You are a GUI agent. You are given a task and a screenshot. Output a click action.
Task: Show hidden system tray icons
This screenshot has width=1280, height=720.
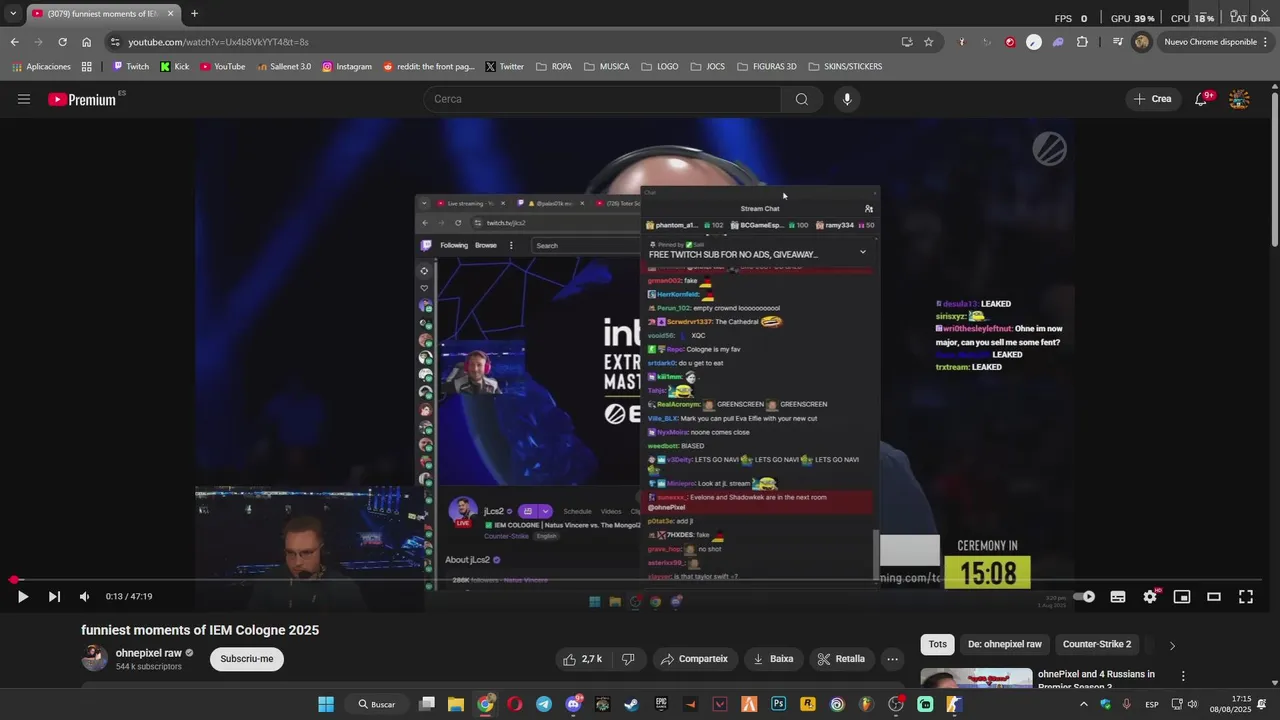[x=1083, y=704]
